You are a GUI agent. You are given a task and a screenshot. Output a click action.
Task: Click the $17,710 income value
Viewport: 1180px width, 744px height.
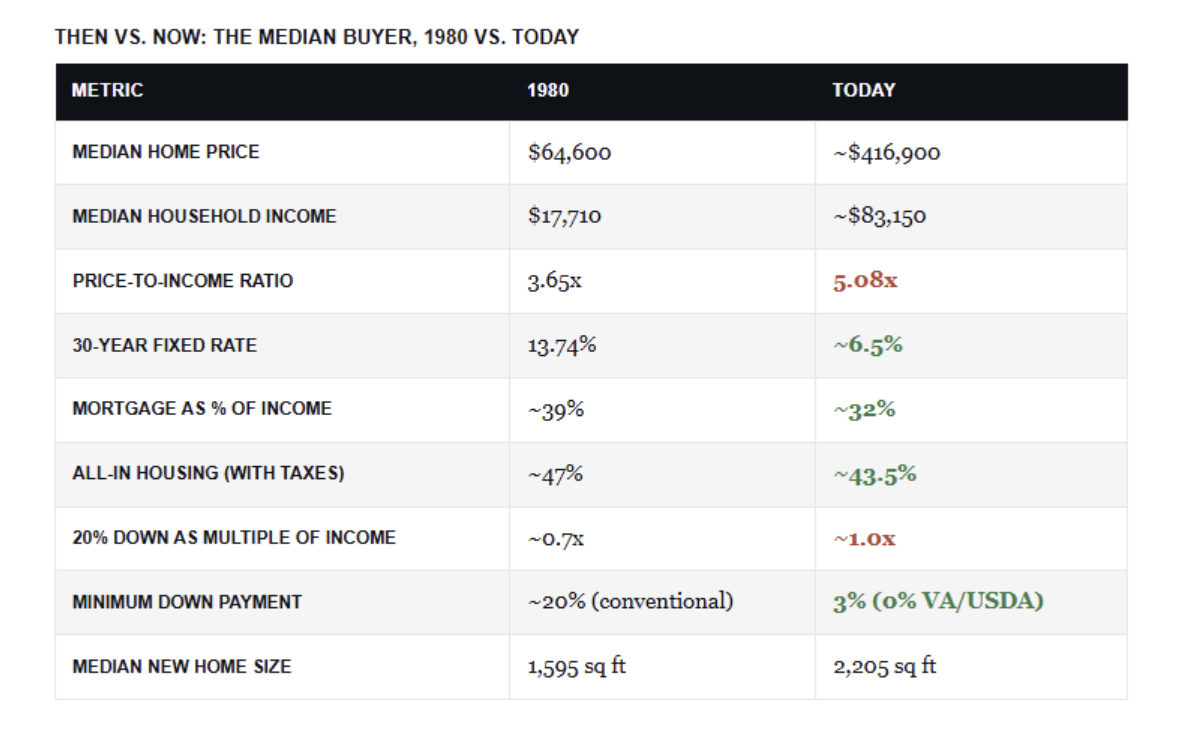click(x=564, y=217)
